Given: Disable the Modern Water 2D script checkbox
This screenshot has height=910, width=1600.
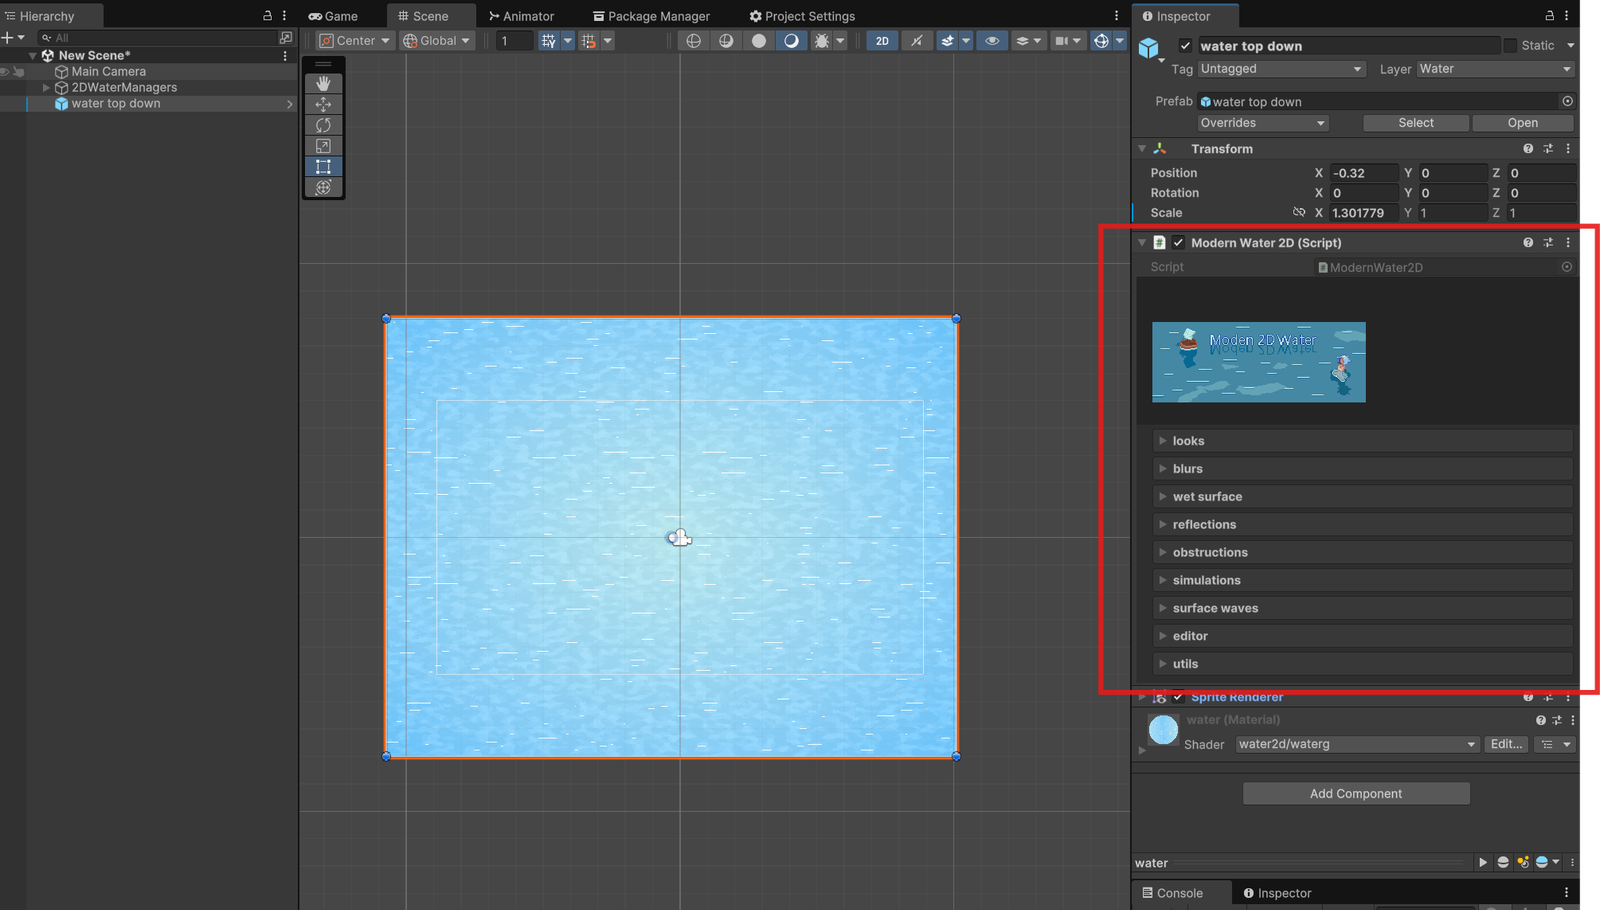Looking at the screenshot, I should [1178, 243].
